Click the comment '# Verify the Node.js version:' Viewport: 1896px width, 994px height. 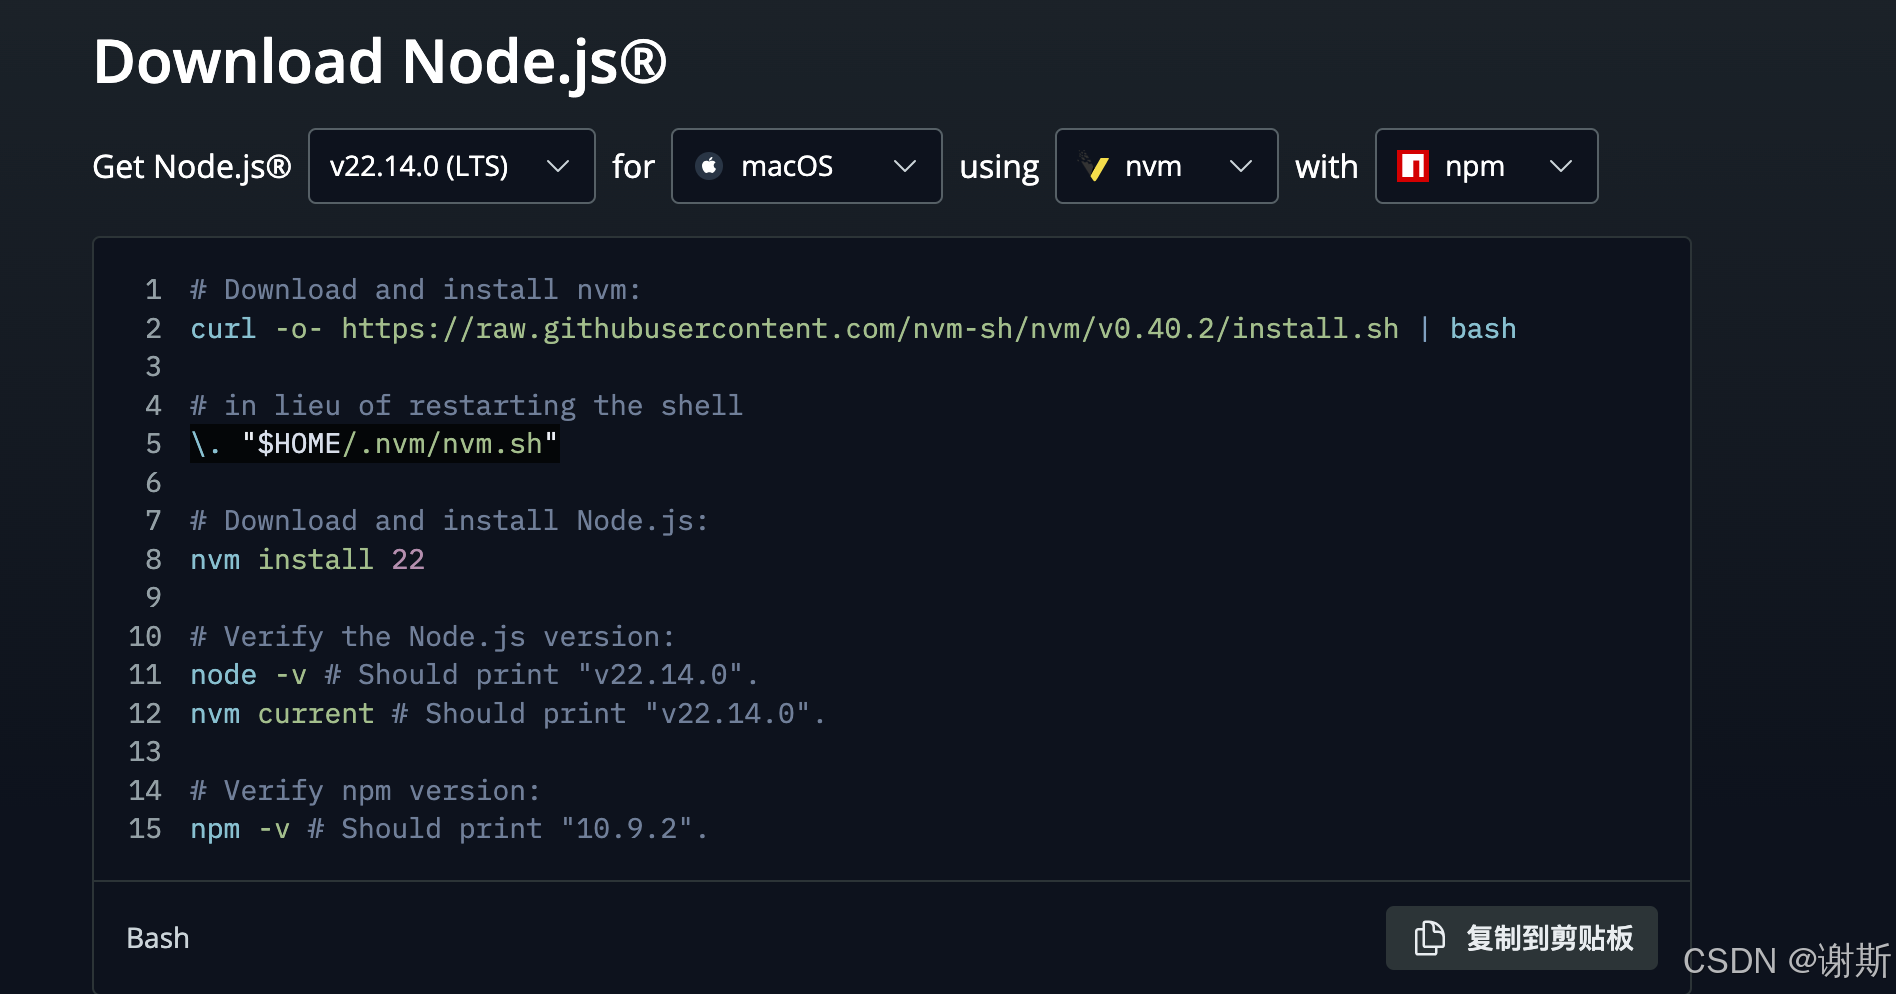432,637
